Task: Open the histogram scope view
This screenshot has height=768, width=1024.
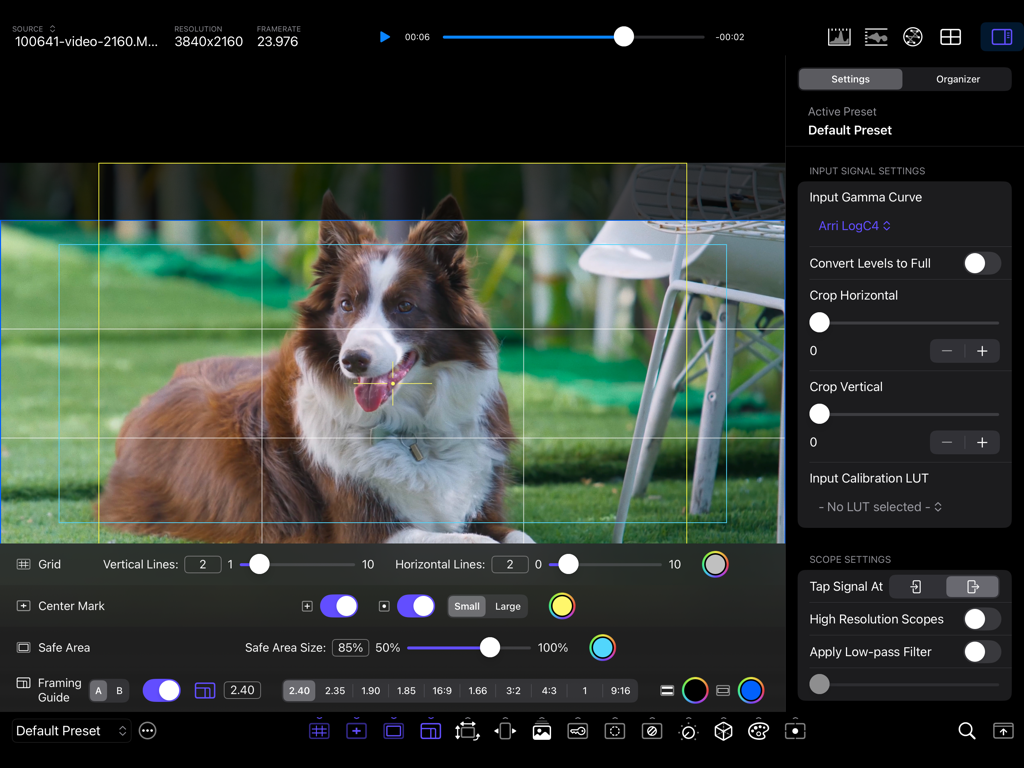Action: (x=839, y=36)
